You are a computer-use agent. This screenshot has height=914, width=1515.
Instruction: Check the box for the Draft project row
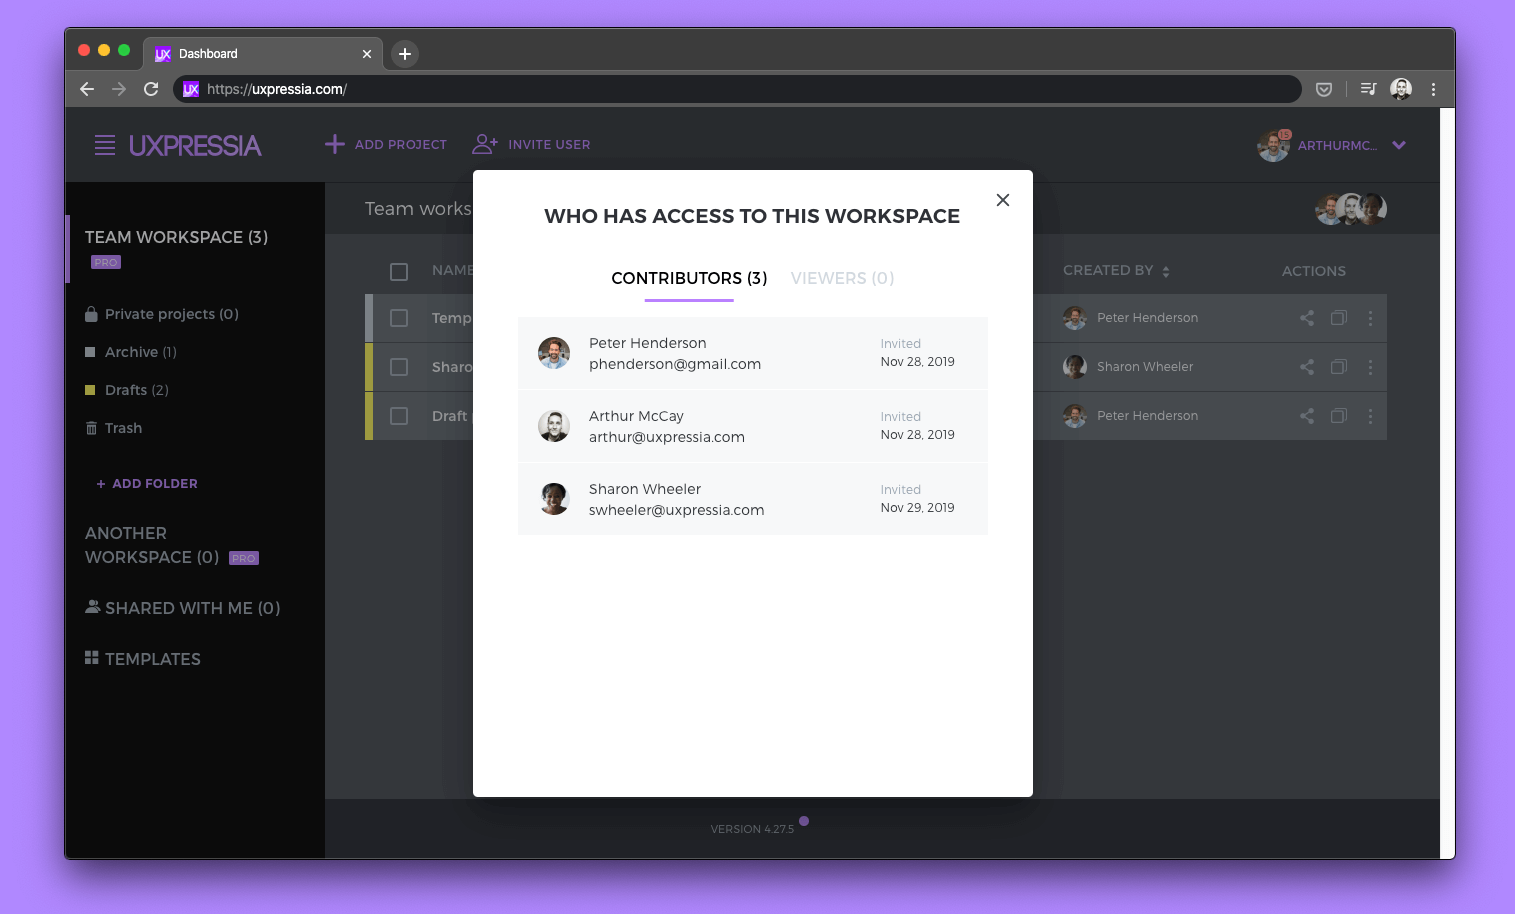click(x=399, y=416)
